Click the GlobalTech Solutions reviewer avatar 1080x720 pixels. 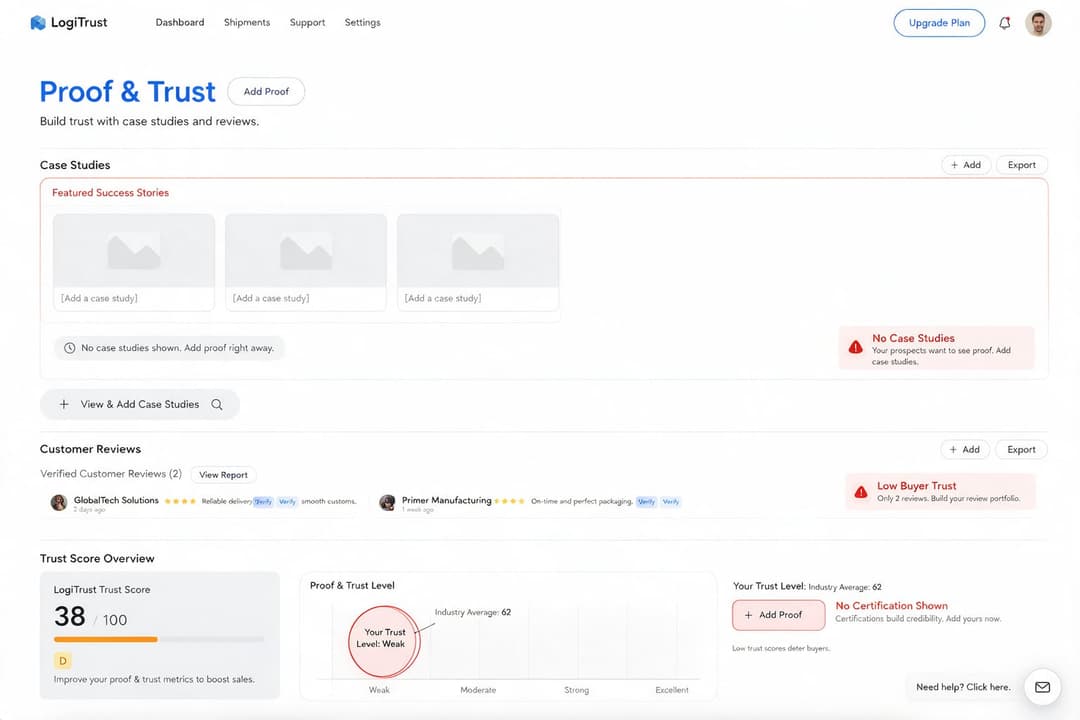(x=59, y=502)
